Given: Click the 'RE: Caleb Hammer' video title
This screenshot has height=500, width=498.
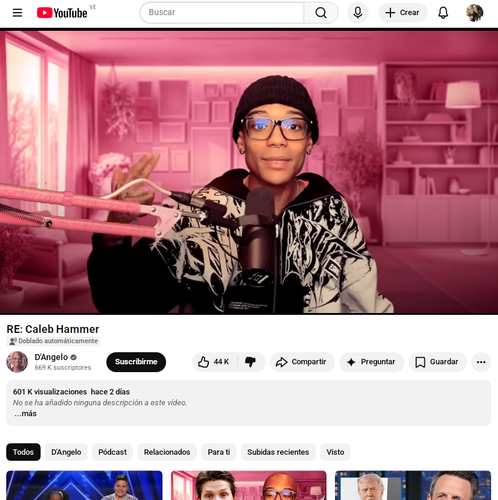Looking at the screenshot, I should click(53, 329).
